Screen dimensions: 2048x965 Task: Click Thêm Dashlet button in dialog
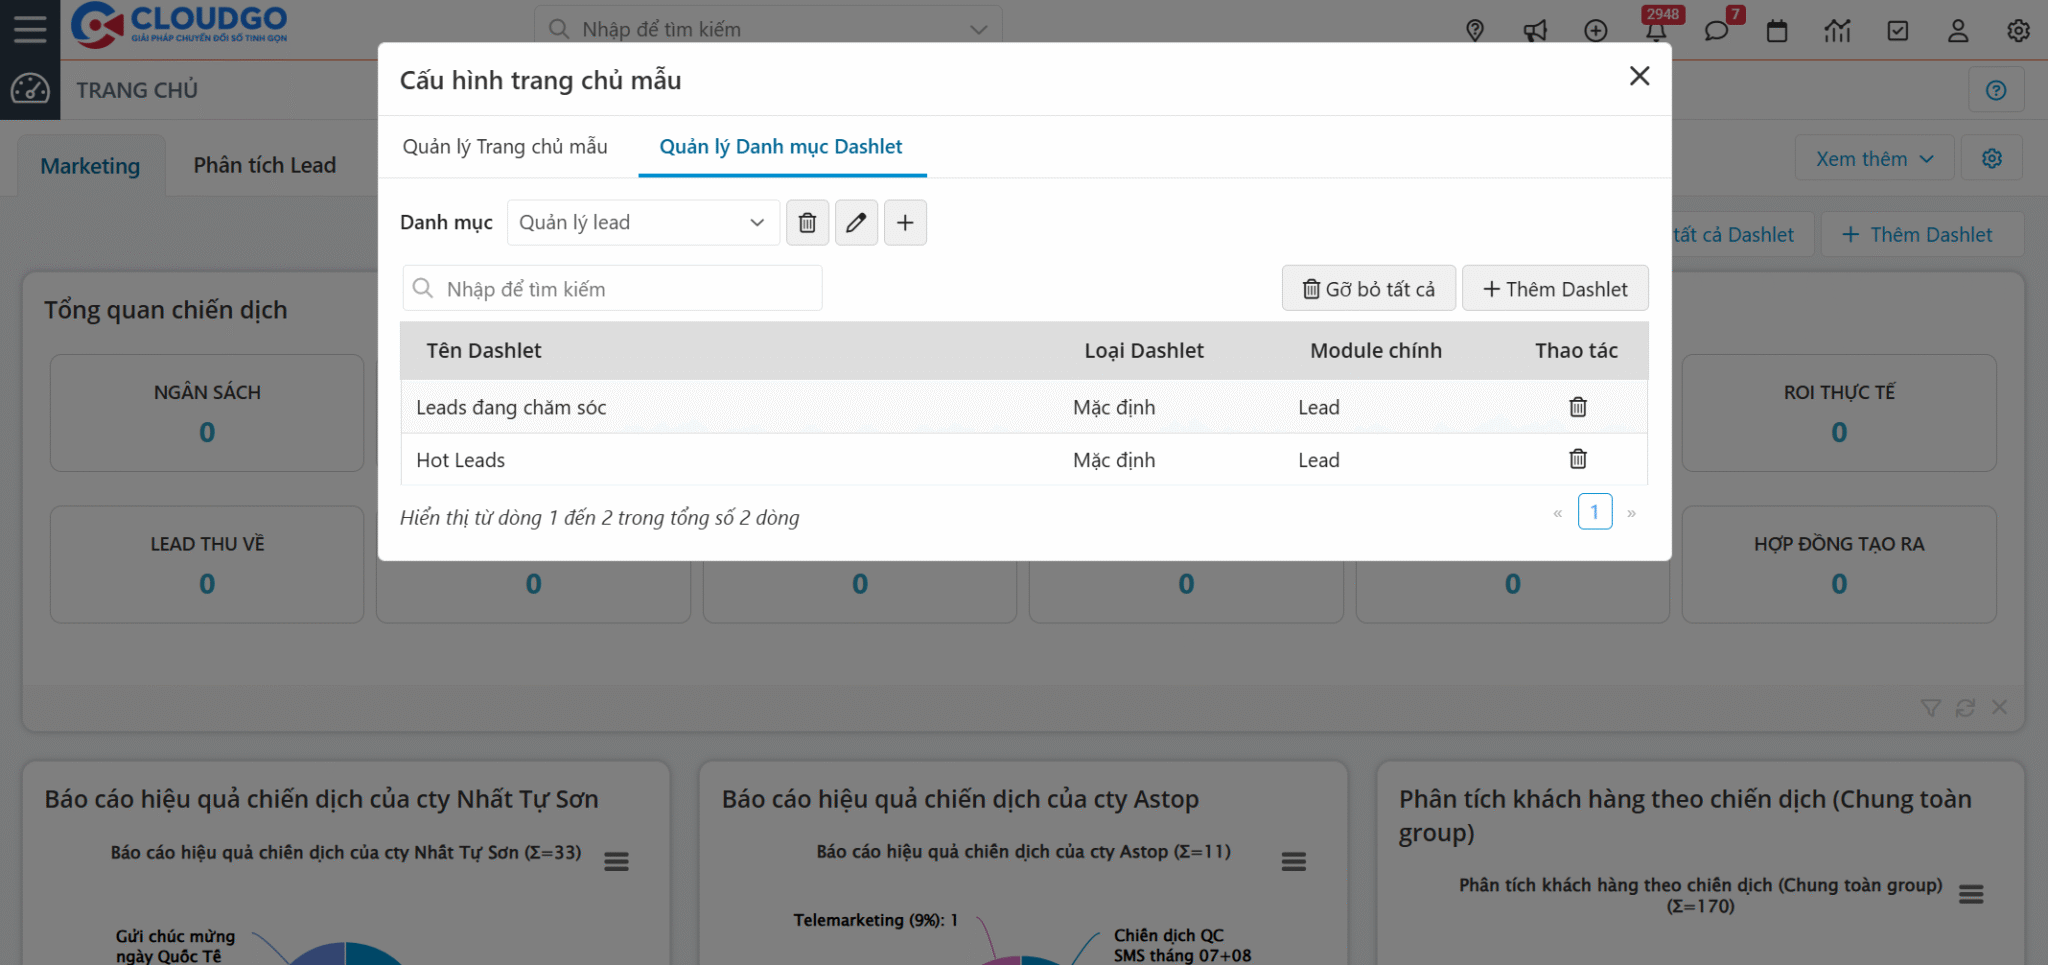click(x=1555, y=289)
